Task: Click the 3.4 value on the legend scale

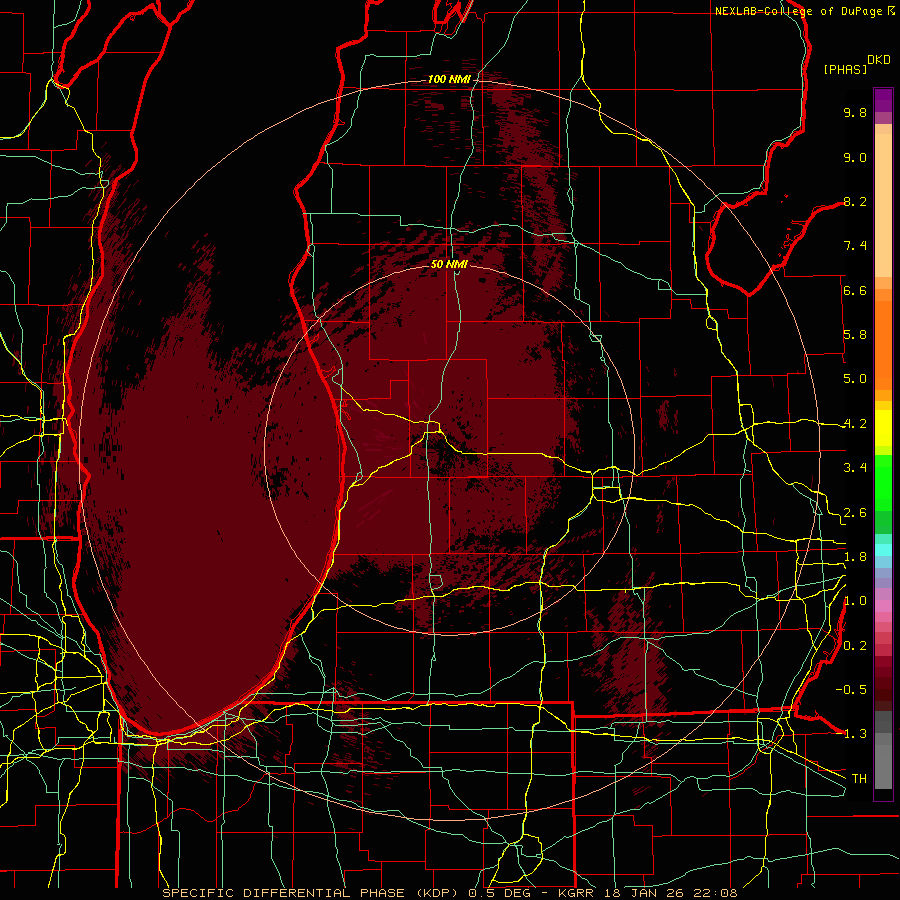Action: tap(855, 468)
